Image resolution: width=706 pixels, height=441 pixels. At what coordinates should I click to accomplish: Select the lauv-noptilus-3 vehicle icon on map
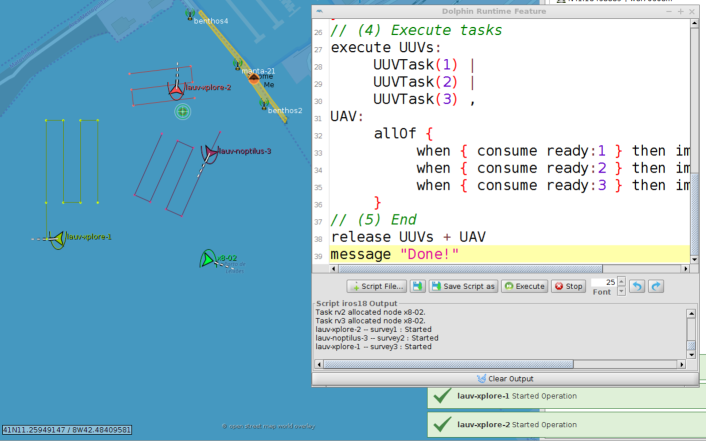click(210, 152)
